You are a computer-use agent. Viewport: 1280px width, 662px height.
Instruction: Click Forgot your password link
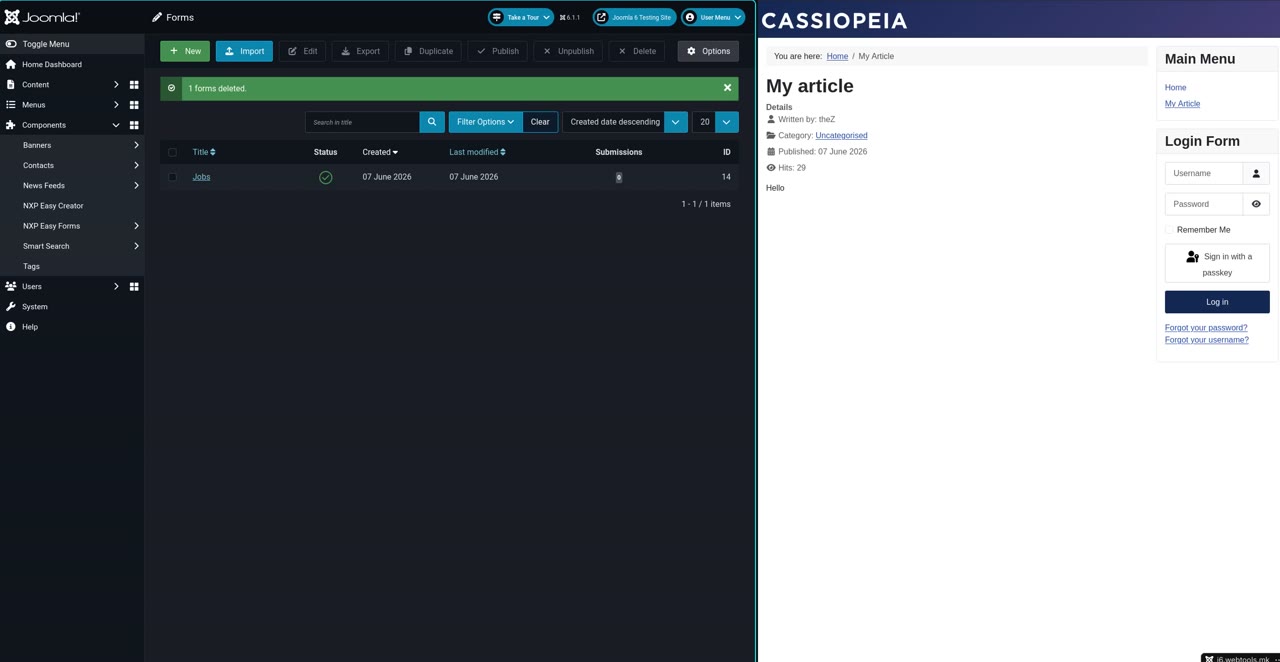click(x=1206, y=328)
